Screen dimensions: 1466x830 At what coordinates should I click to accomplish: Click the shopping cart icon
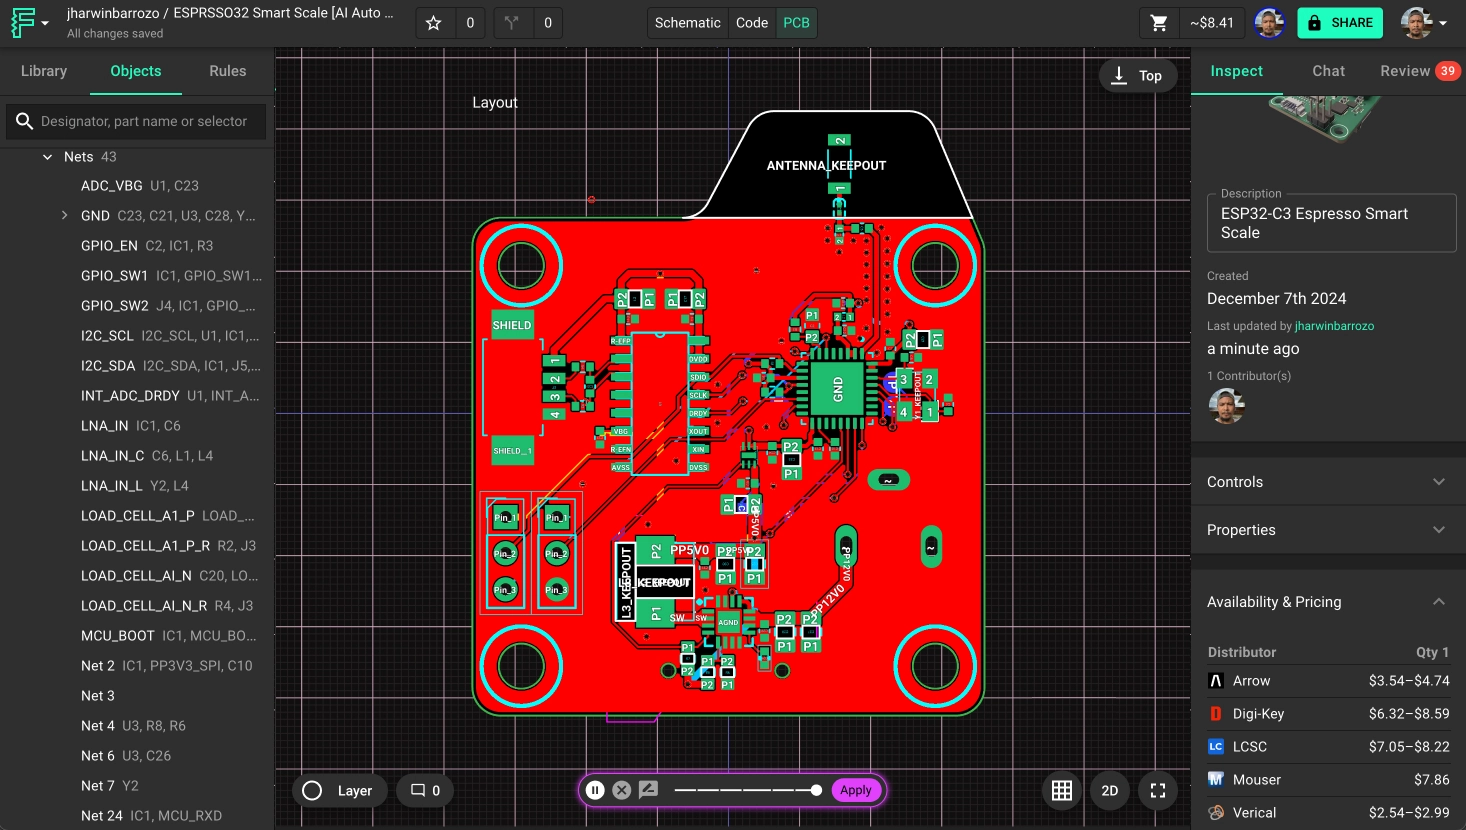pyautogui.click(x=1159, y=23)
